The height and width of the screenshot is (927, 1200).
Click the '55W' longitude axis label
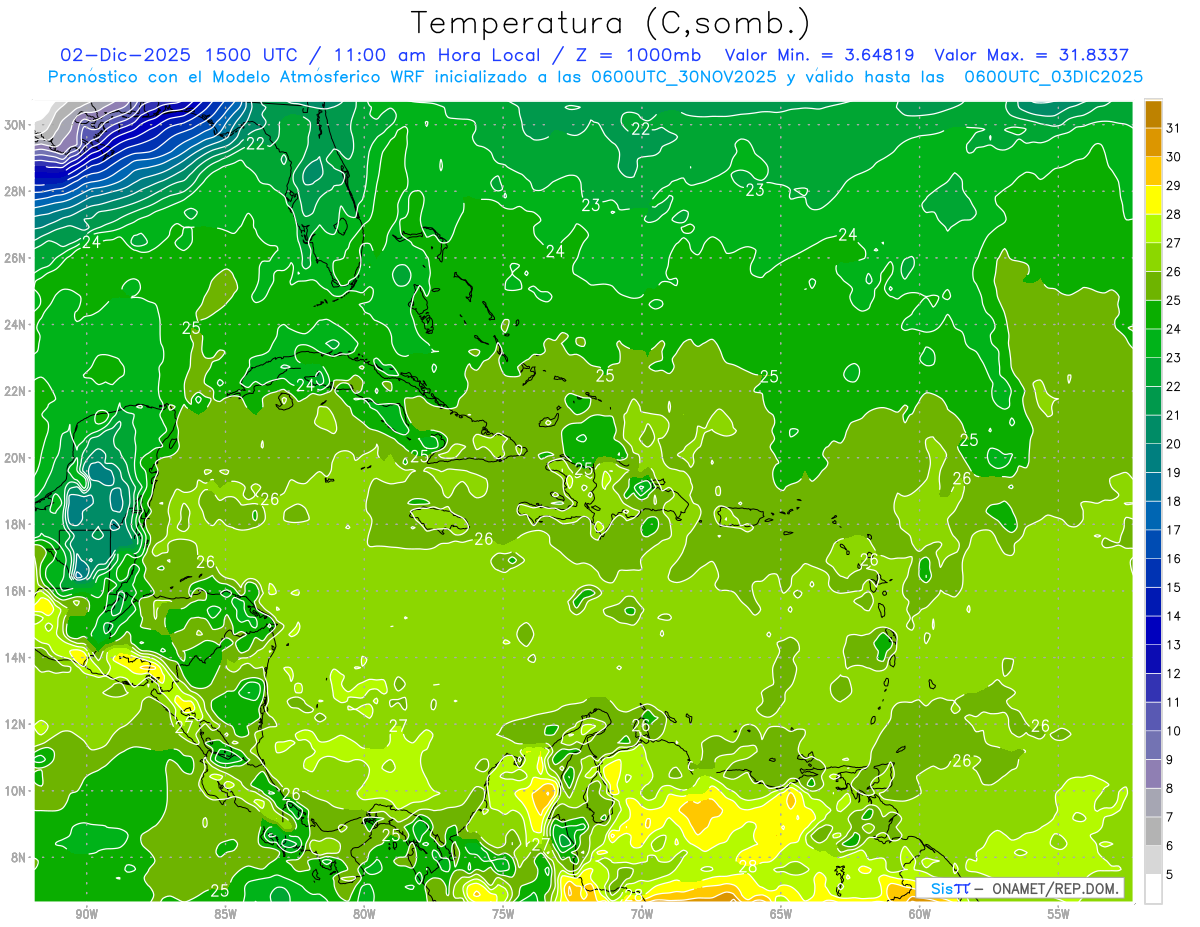[1059, 914]
